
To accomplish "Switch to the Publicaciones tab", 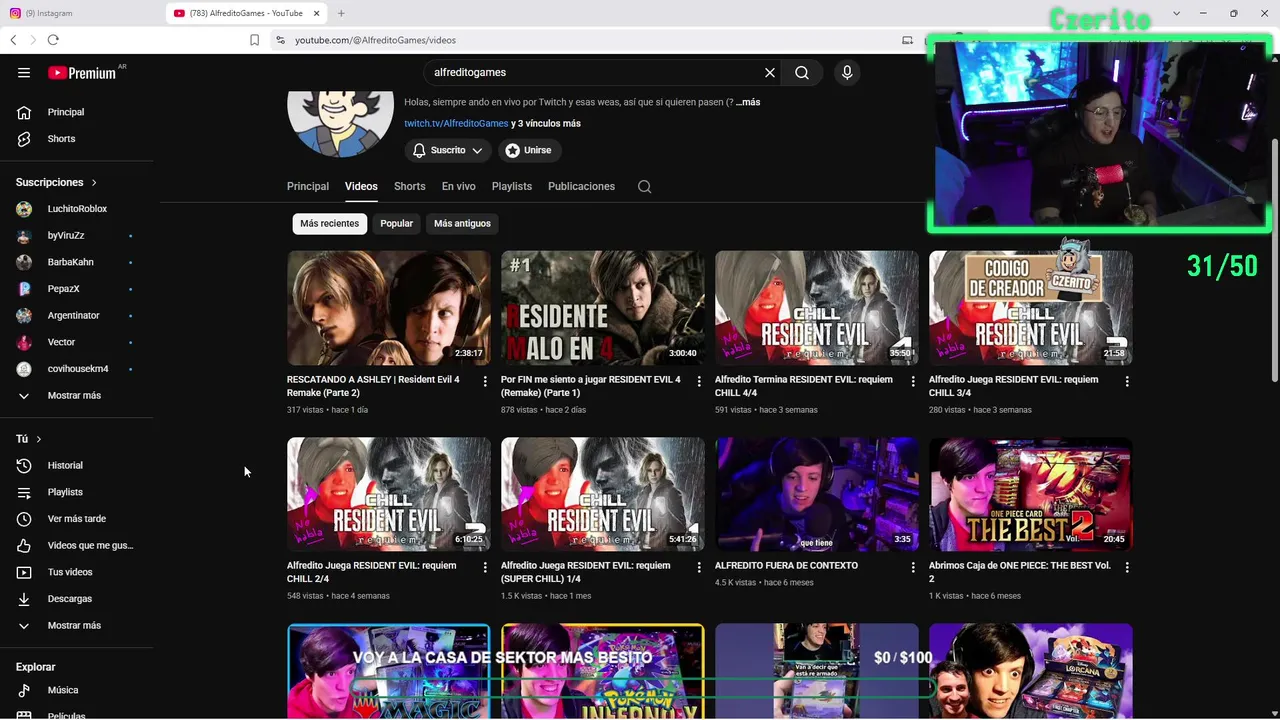I will pyautogui.click(x=581, y=187).
